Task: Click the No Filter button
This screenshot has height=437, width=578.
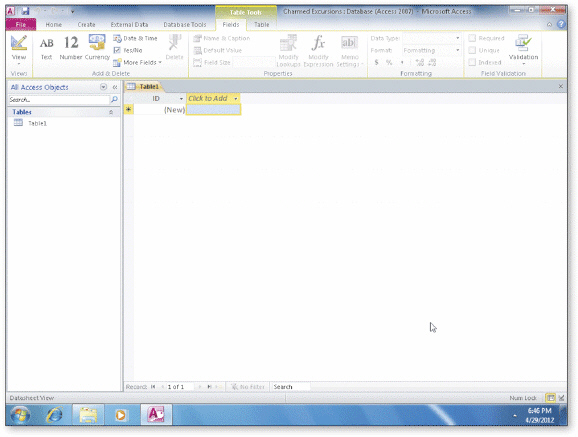Action: click(248, 387)
